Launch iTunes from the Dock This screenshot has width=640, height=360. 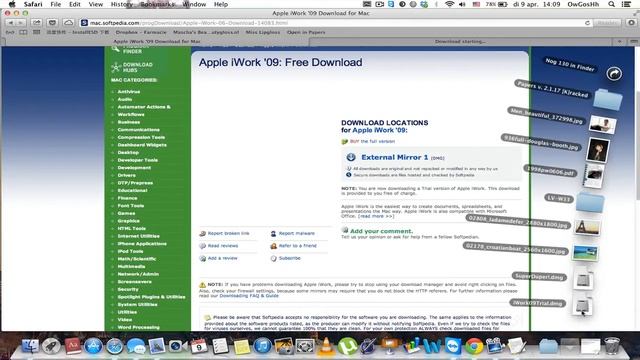(262, 346)
